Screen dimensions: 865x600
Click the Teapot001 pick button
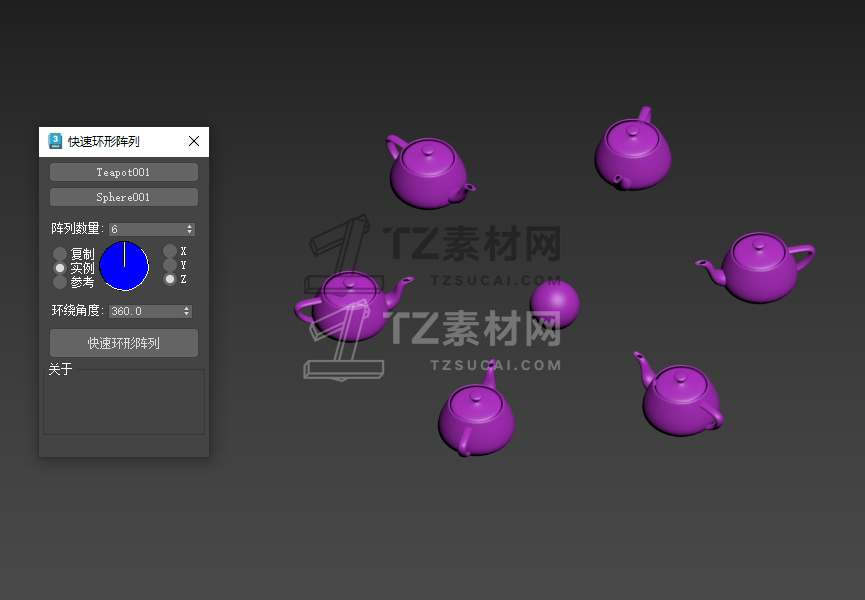[124, 172]
